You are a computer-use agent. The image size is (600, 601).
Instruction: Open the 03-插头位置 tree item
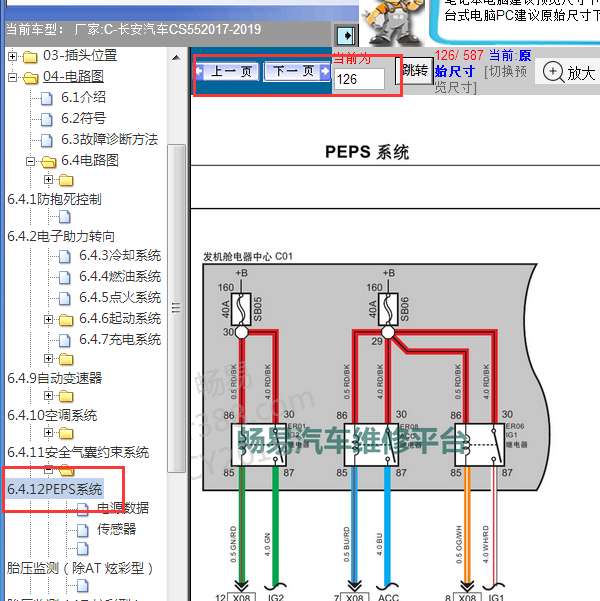click(x=80, y=56)
